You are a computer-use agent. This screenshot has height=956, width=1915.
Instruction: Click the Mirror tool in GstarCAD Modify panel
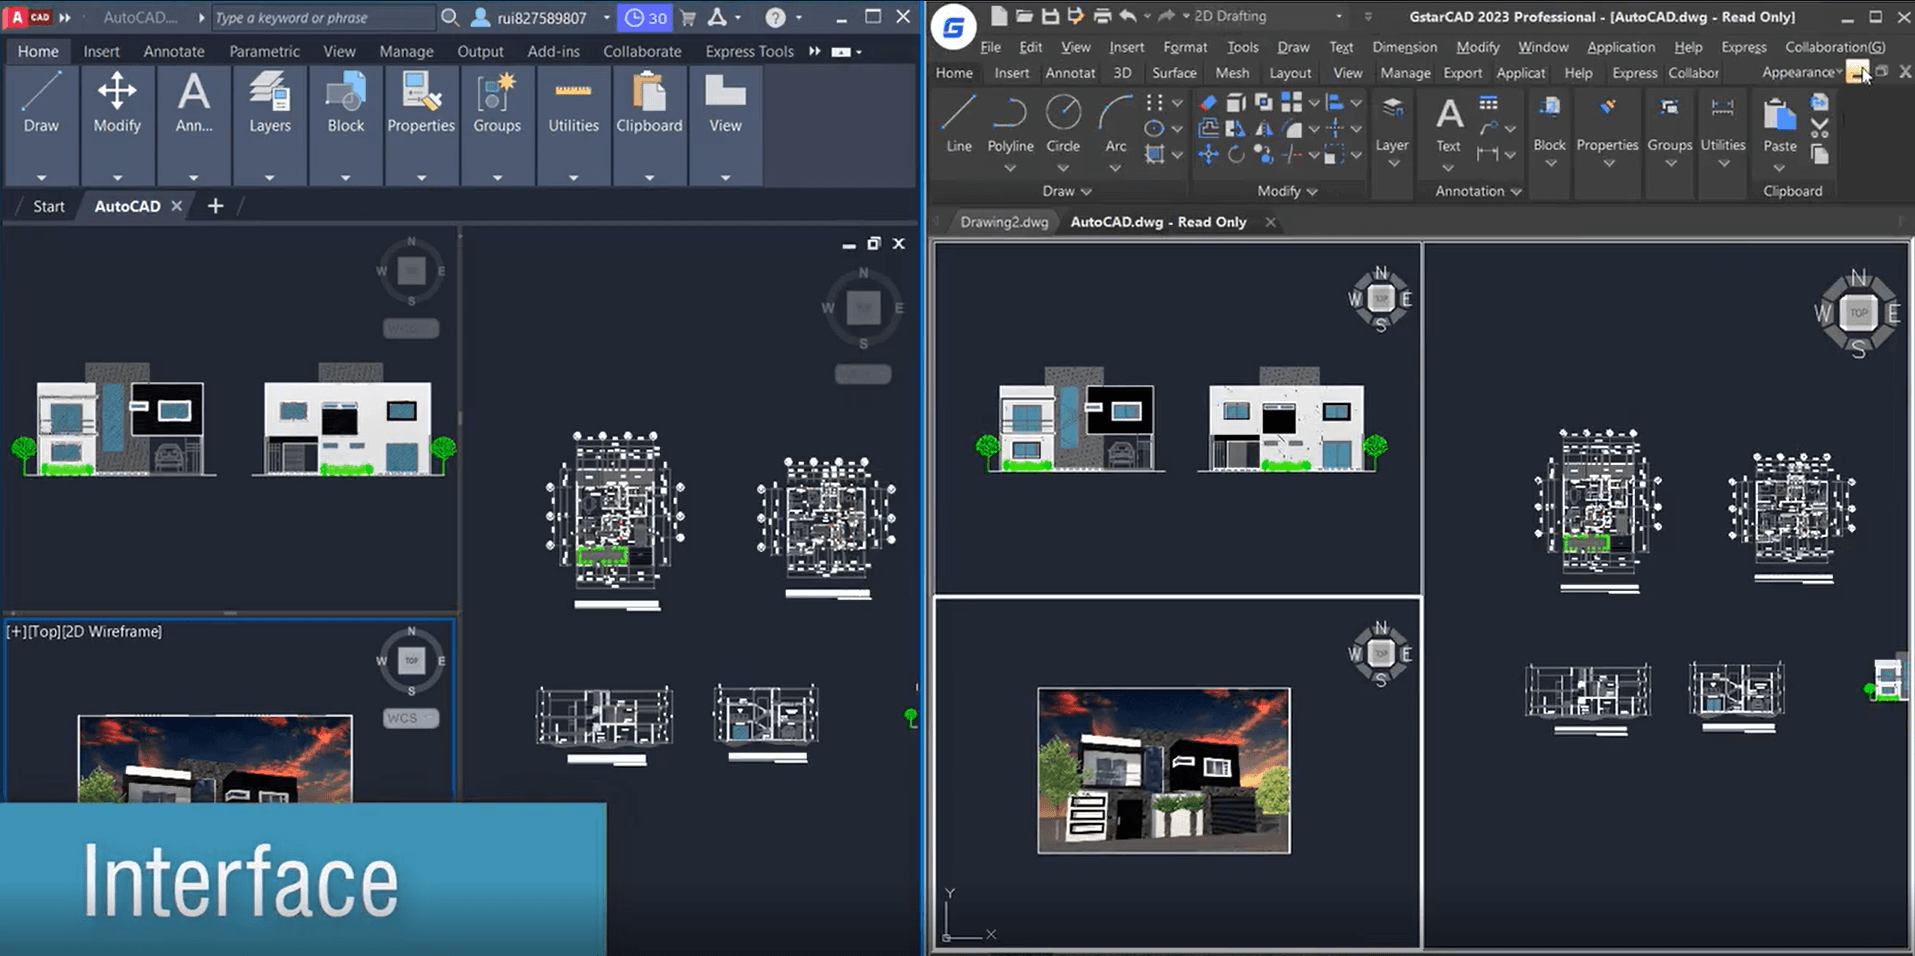point(1264,128)
